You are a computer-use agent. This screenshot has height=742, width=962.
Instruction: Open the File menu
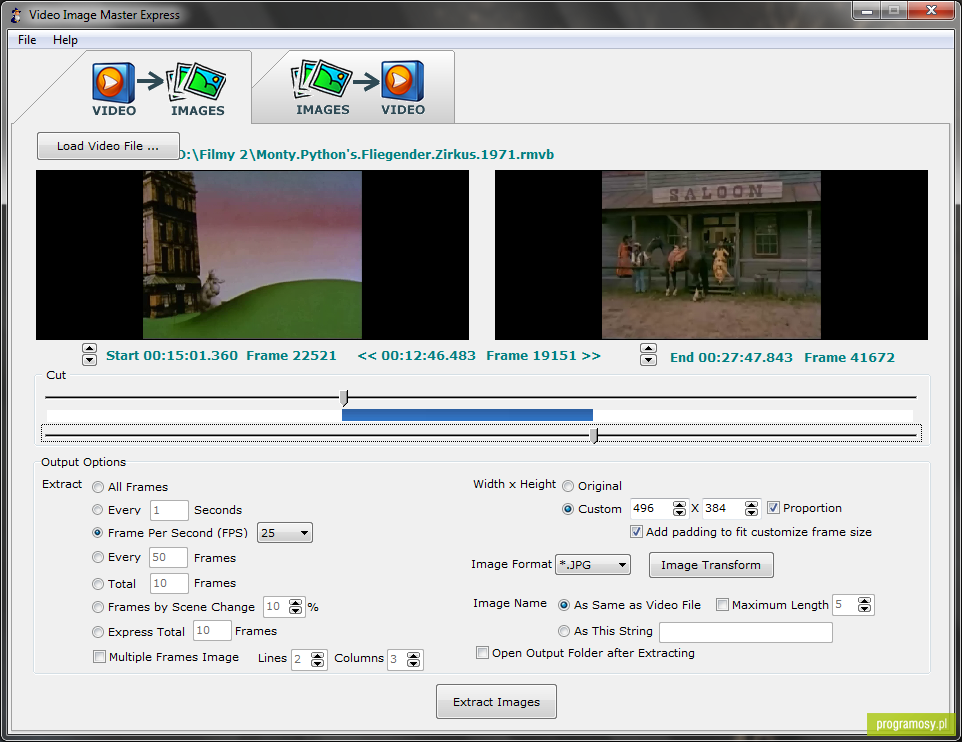tap(27, 40)
